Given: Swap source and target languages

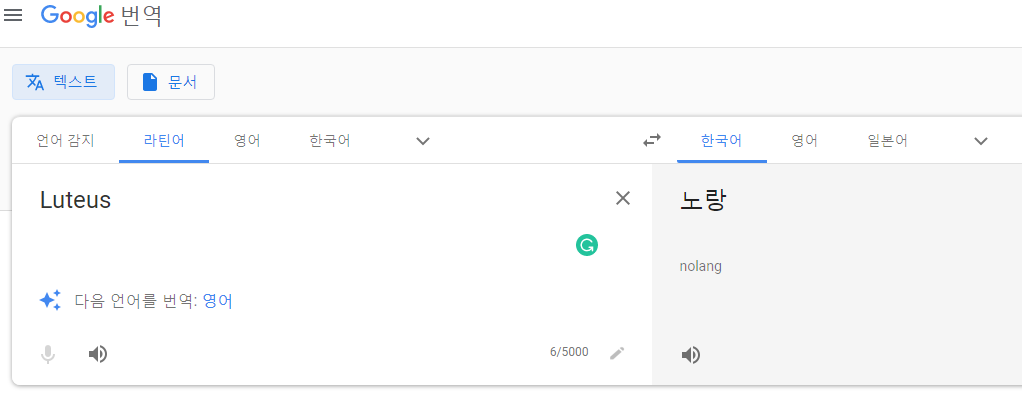Looking at the screenshot, I should pyautogui.click(x=652, y=140).
